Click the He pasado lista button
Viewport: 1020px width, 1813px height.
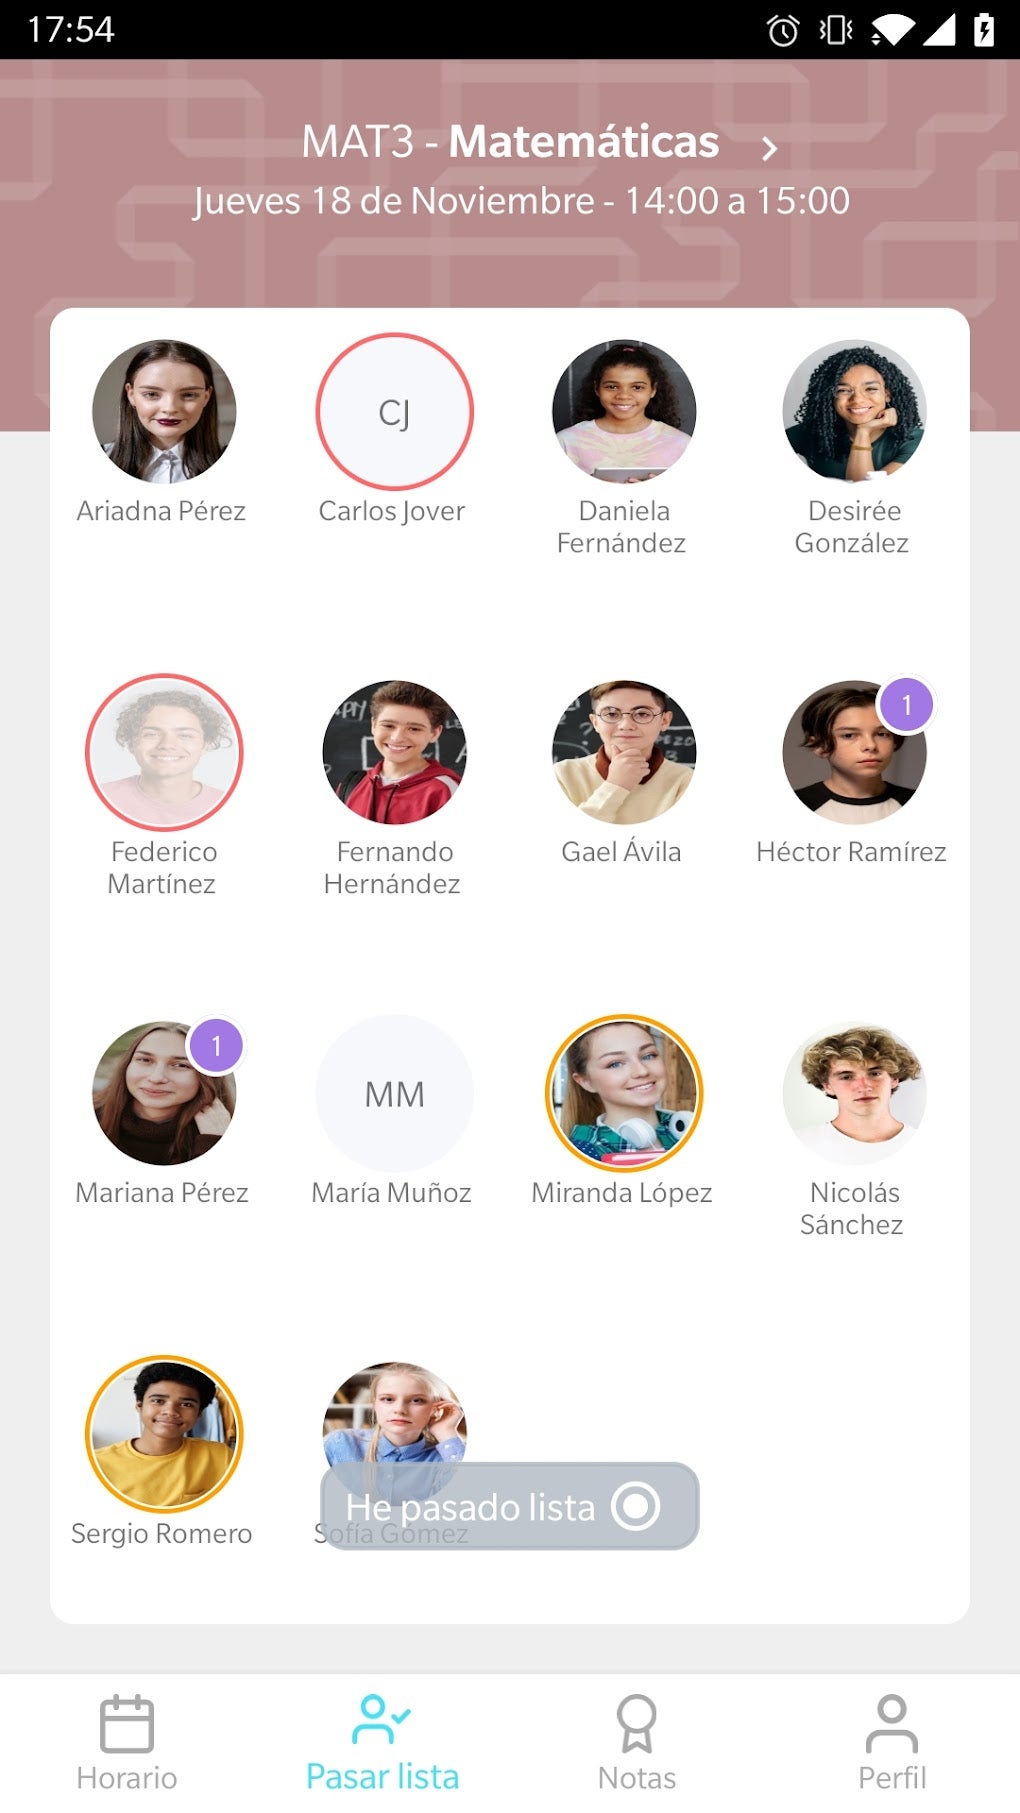(509, 1506)
